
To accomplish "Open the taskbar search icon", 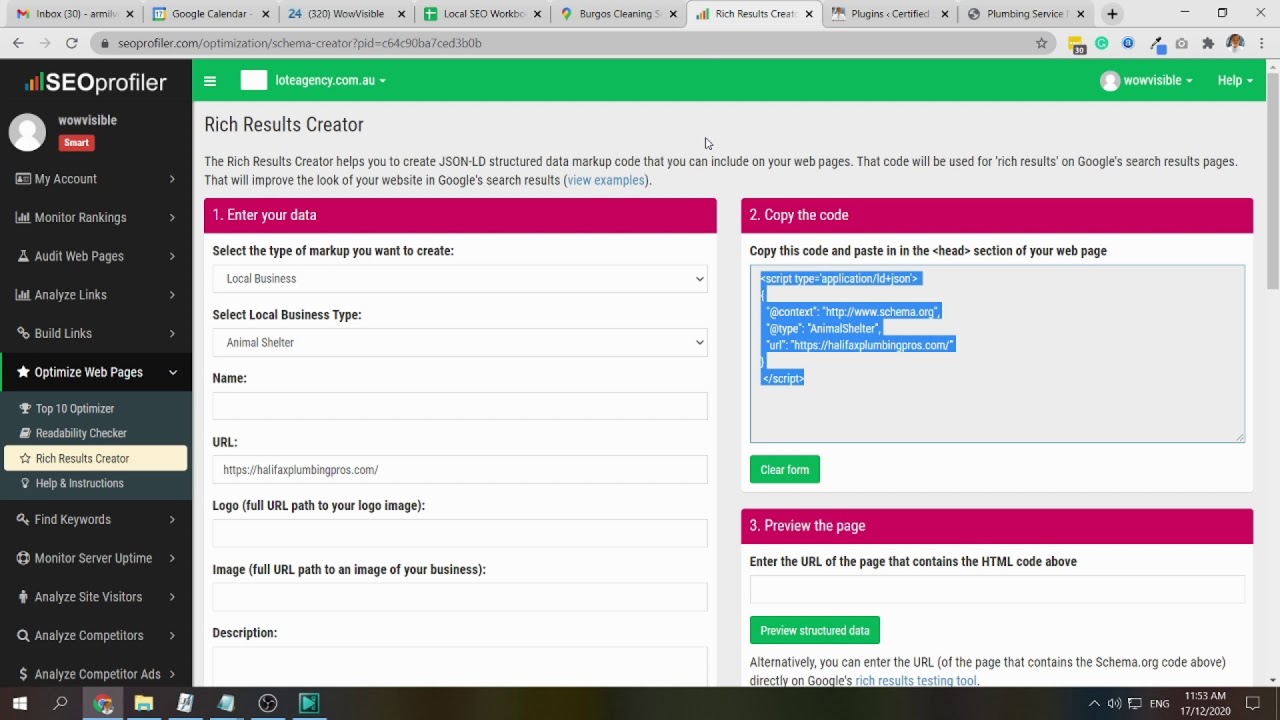I will (x=60, y=703).
